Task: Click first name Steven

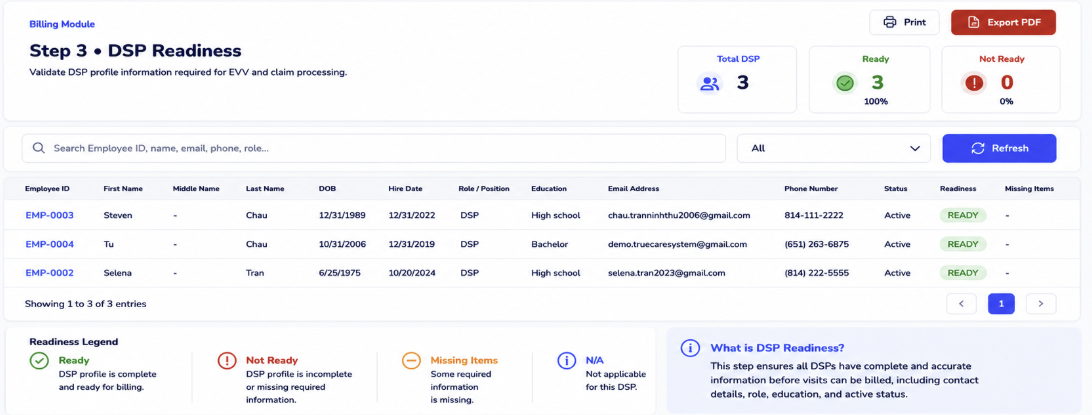Action: tap(118, 215)
